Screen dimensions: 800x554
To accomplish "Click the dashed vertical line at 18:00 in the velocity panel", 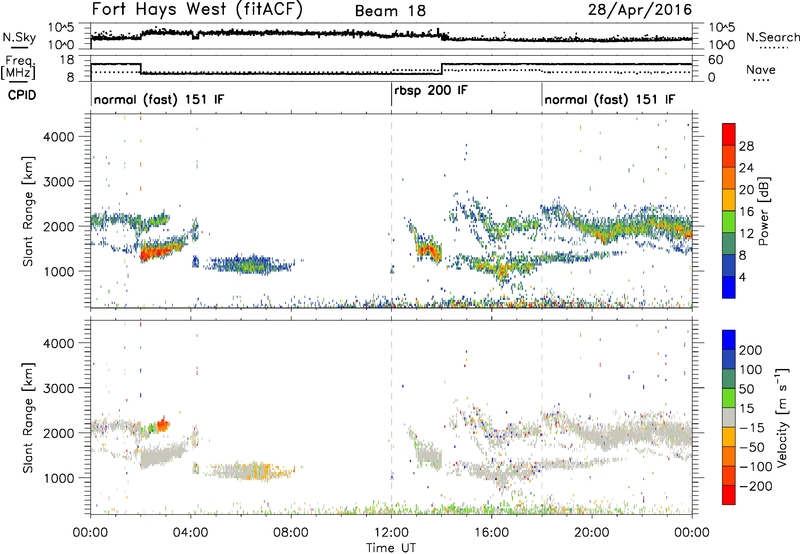I will click(x=542, y=418).
